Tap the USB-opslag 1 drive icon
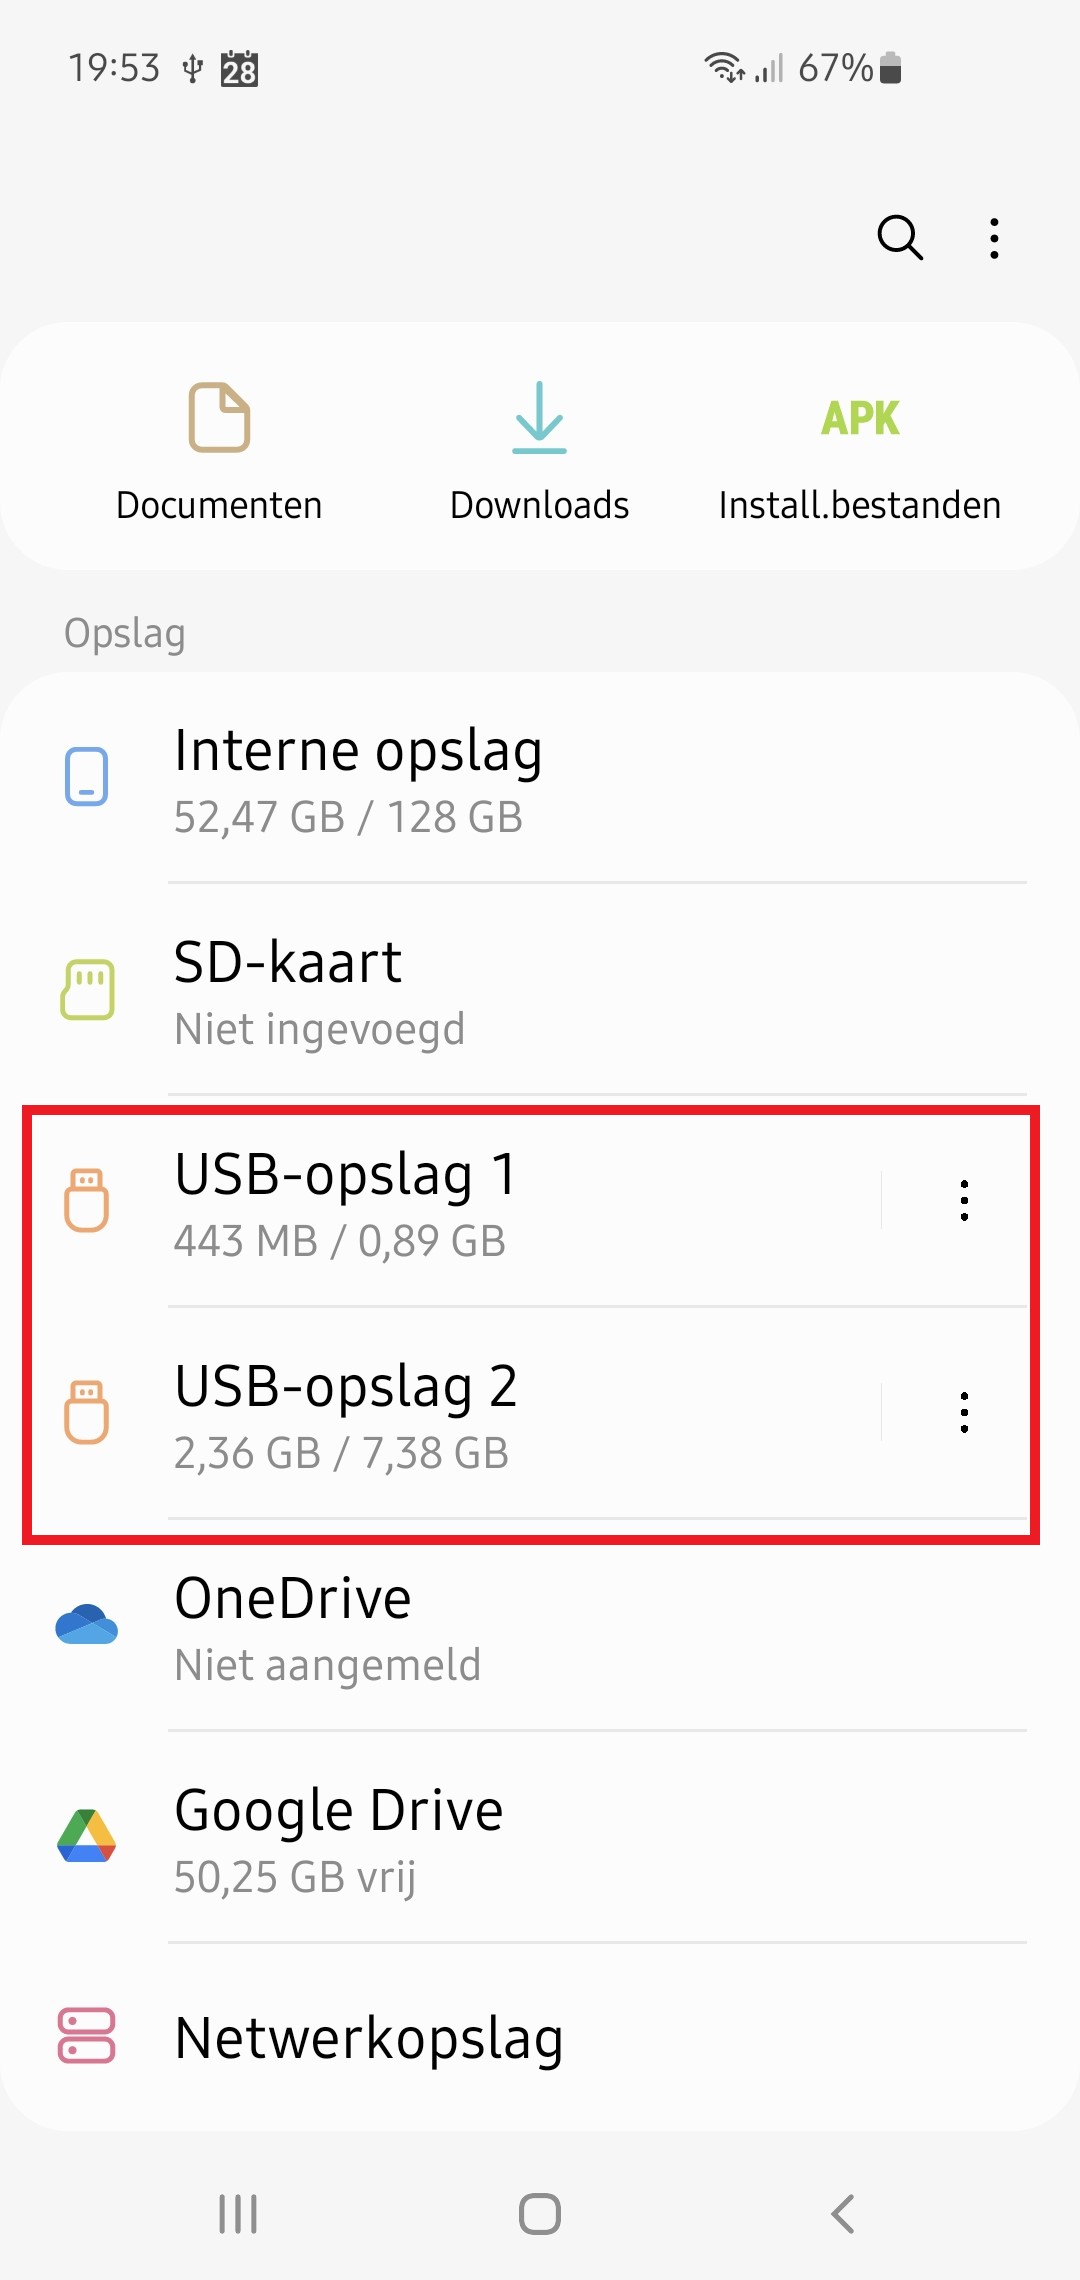Screen dimensions: 1080x2280 tap(87, 1200)
